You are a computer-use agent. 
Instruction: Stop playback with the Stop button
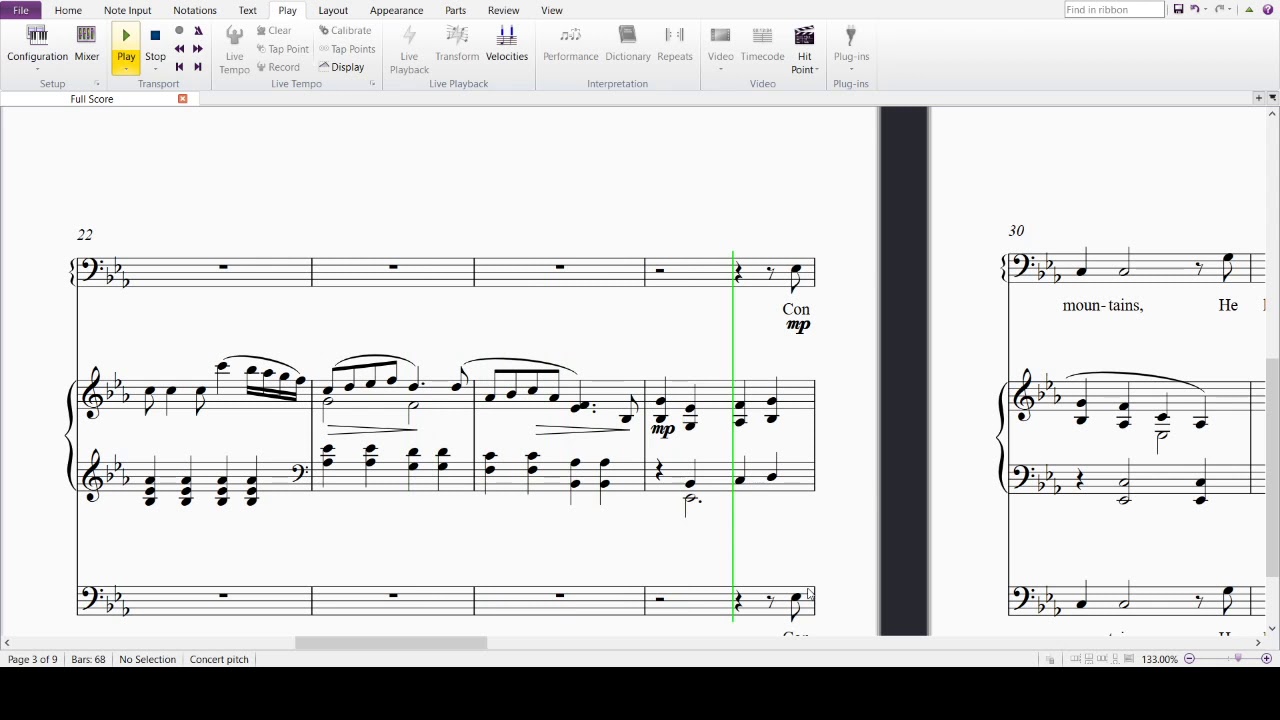point(155,37)
